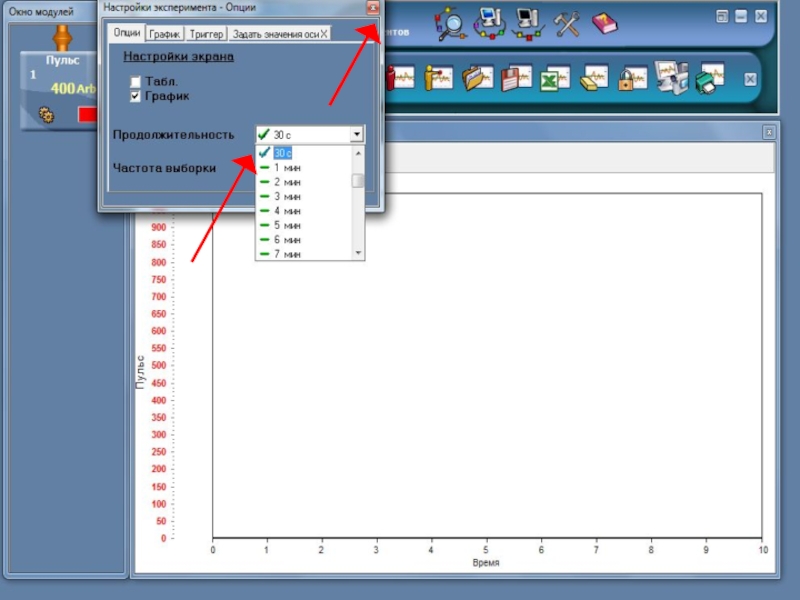Close the Настройки эксперимента dialog
The image size is (800, 600).
click(373, 7)
